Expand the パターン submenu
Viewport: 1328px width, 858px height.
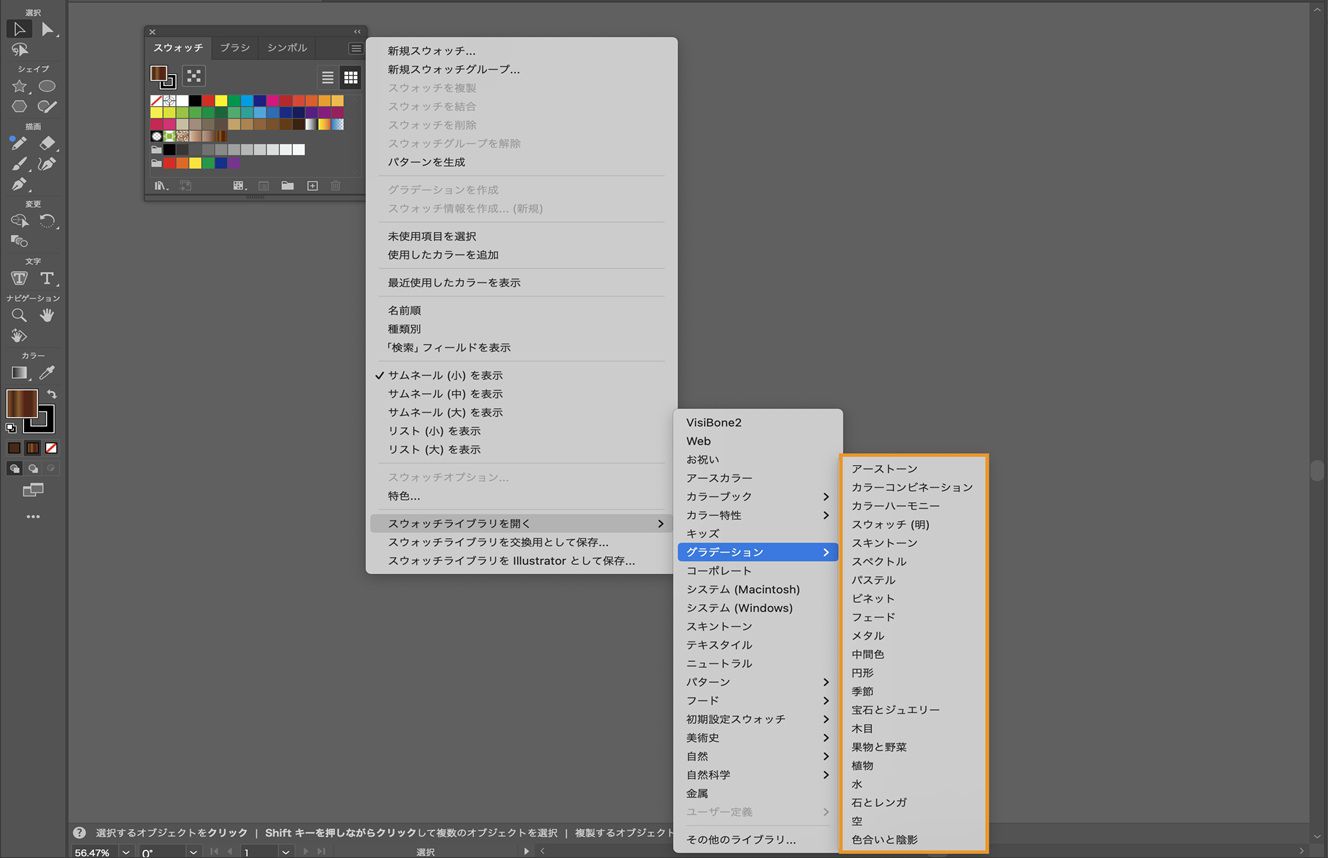point(758,682)
